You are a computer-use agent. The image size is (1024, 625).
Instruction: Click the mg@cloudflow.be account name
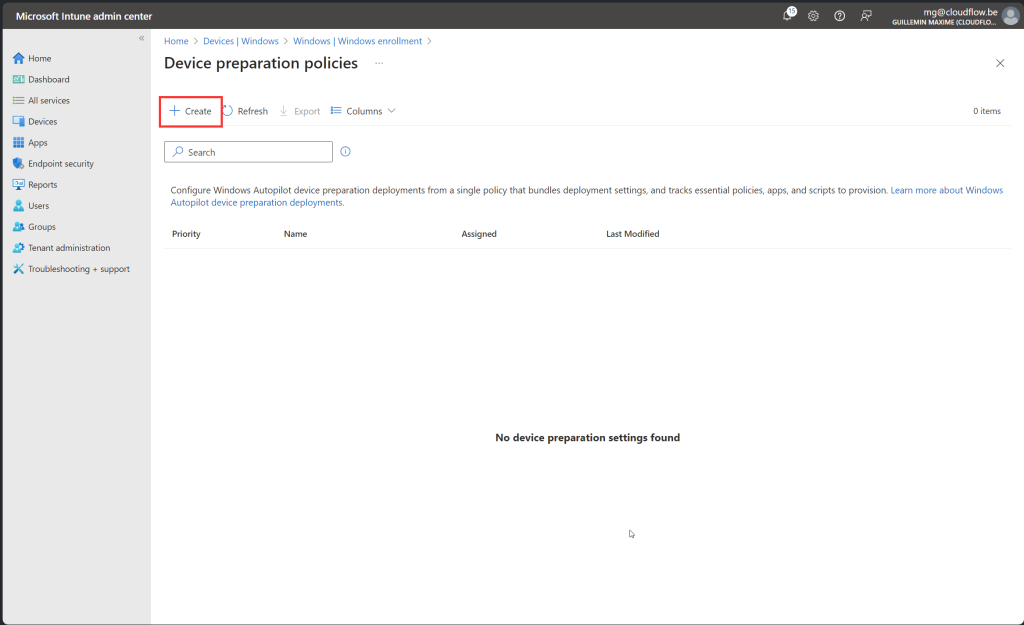pyautogui.click(x=960, y=12)
